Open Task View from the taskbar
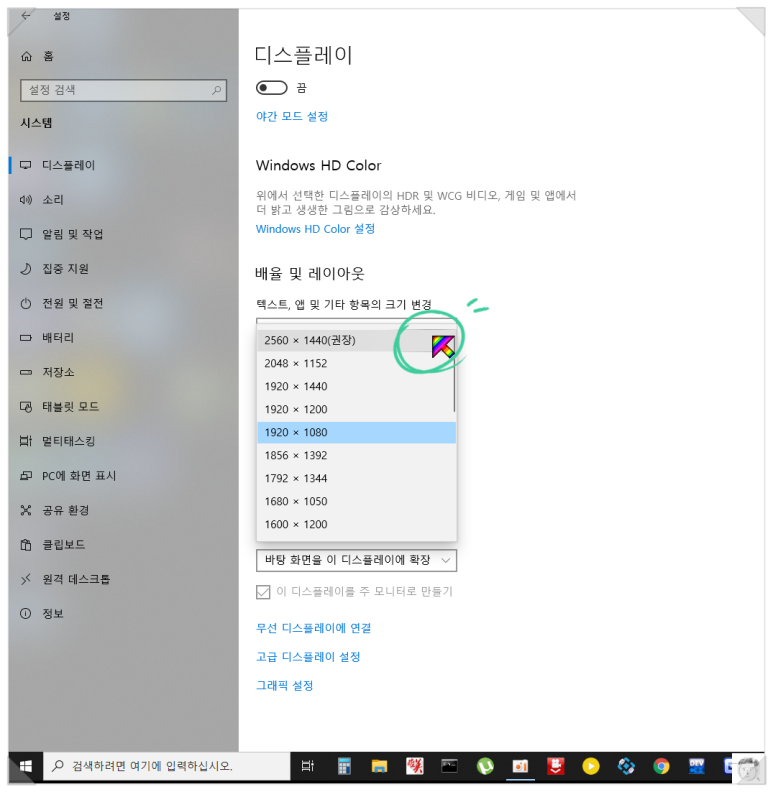773x792 pixels. 308,766
